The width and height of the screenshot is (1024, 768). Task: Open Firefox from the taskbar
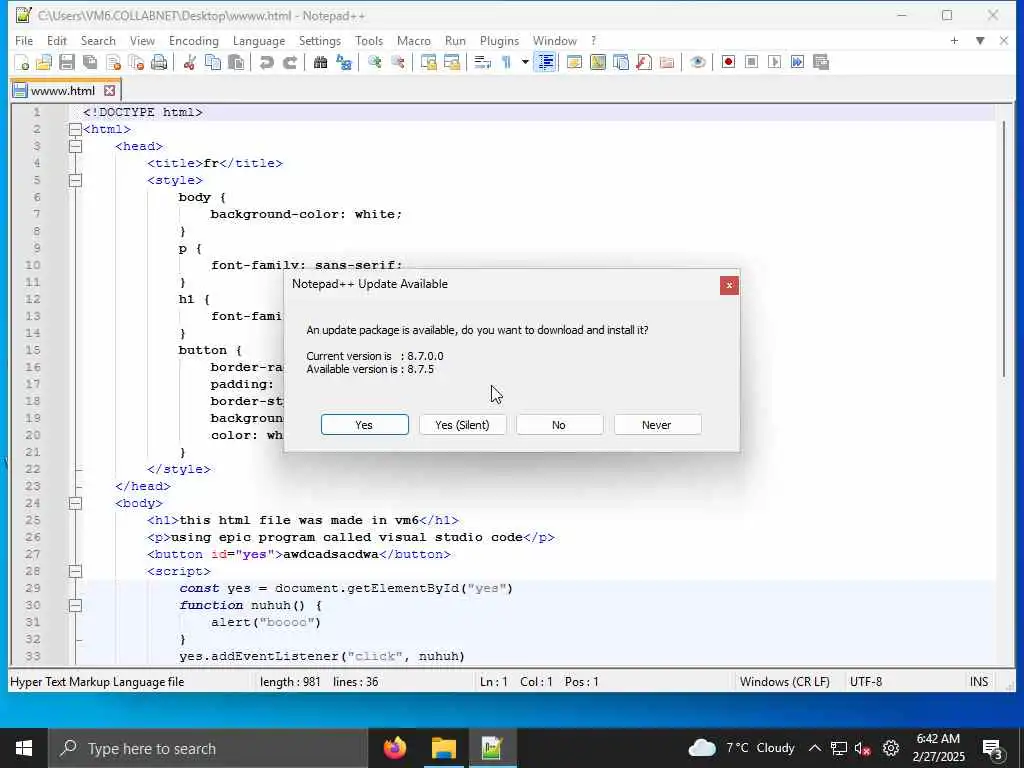tap(394, 748)
